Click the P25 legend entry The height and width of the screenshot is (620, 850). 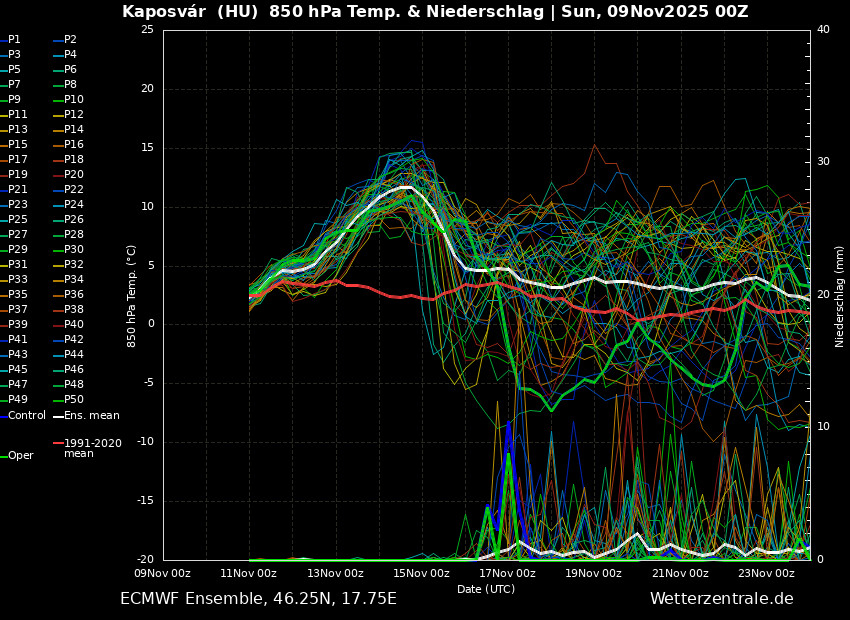pos(18,220)
